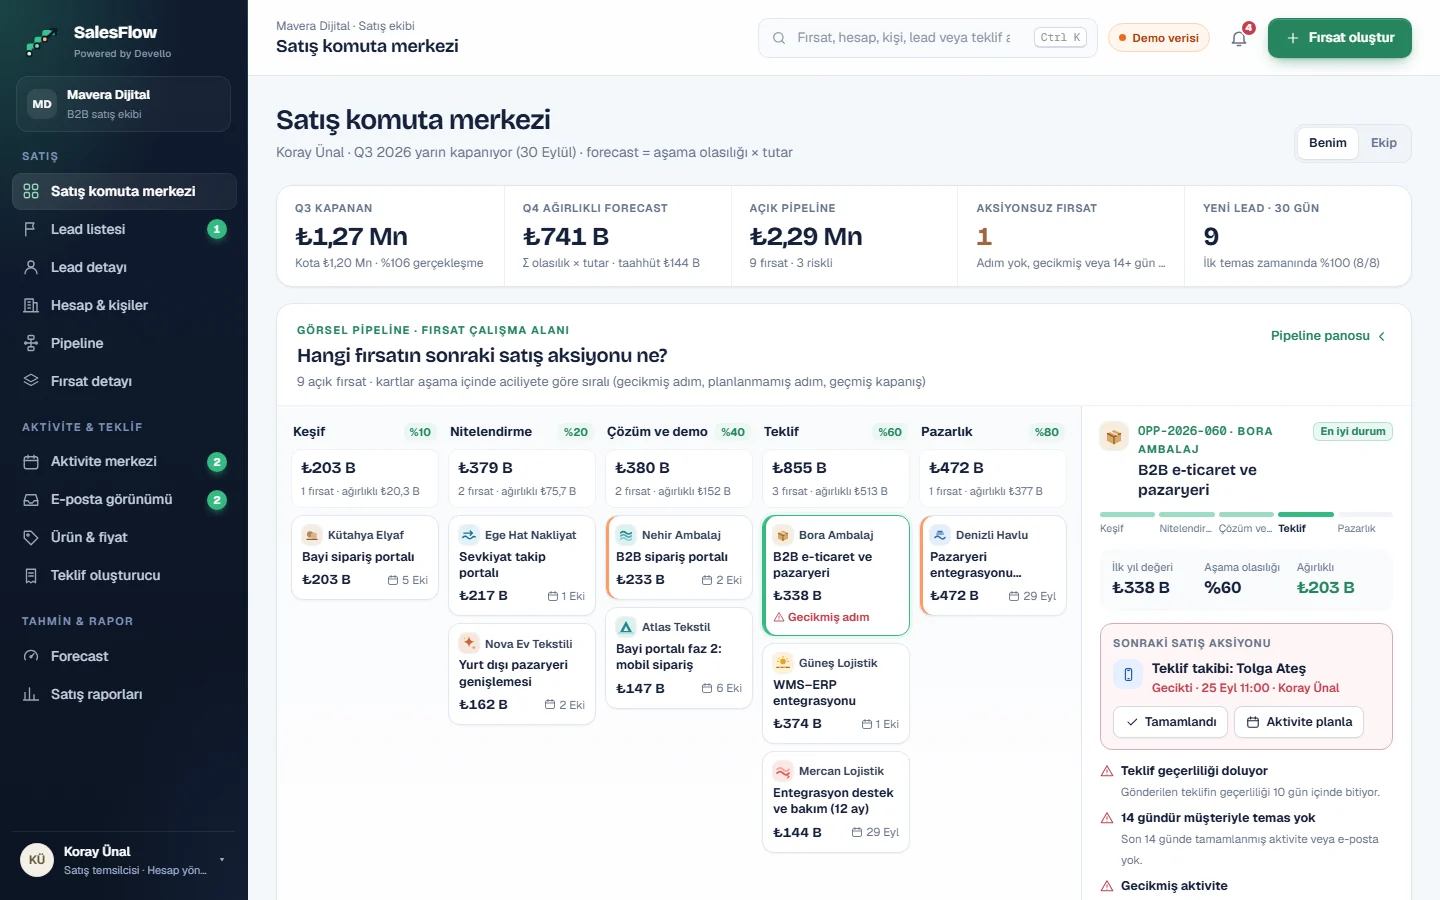The width and height of the screenshot is (1440, 900).
Task: Toggle the Demo verisi badge
Action: pos(1159,38)
